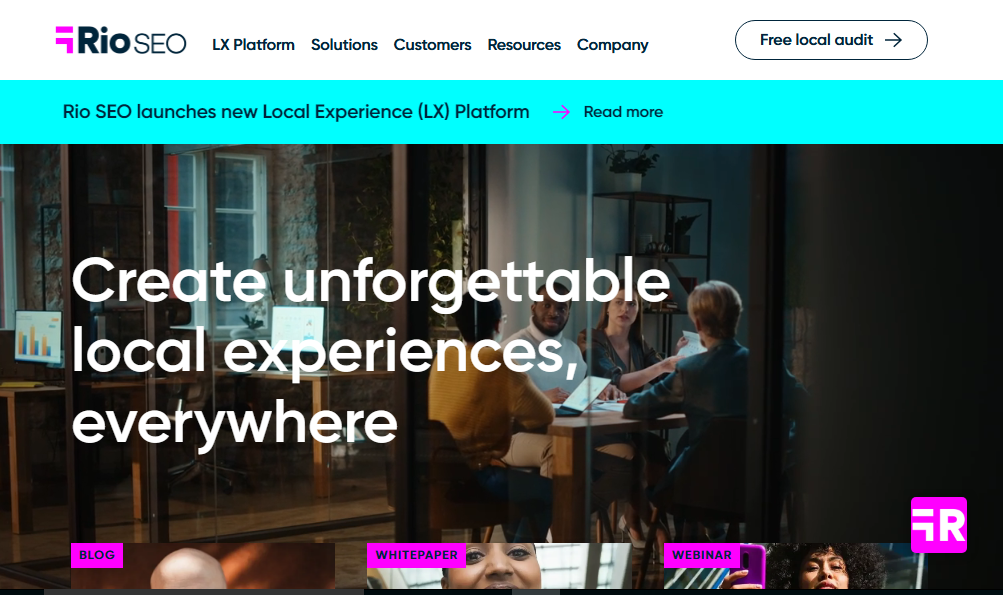Screen dimensions: 1003x595
Task: Open the blog card thumbnail image
Action: (203, 566)
